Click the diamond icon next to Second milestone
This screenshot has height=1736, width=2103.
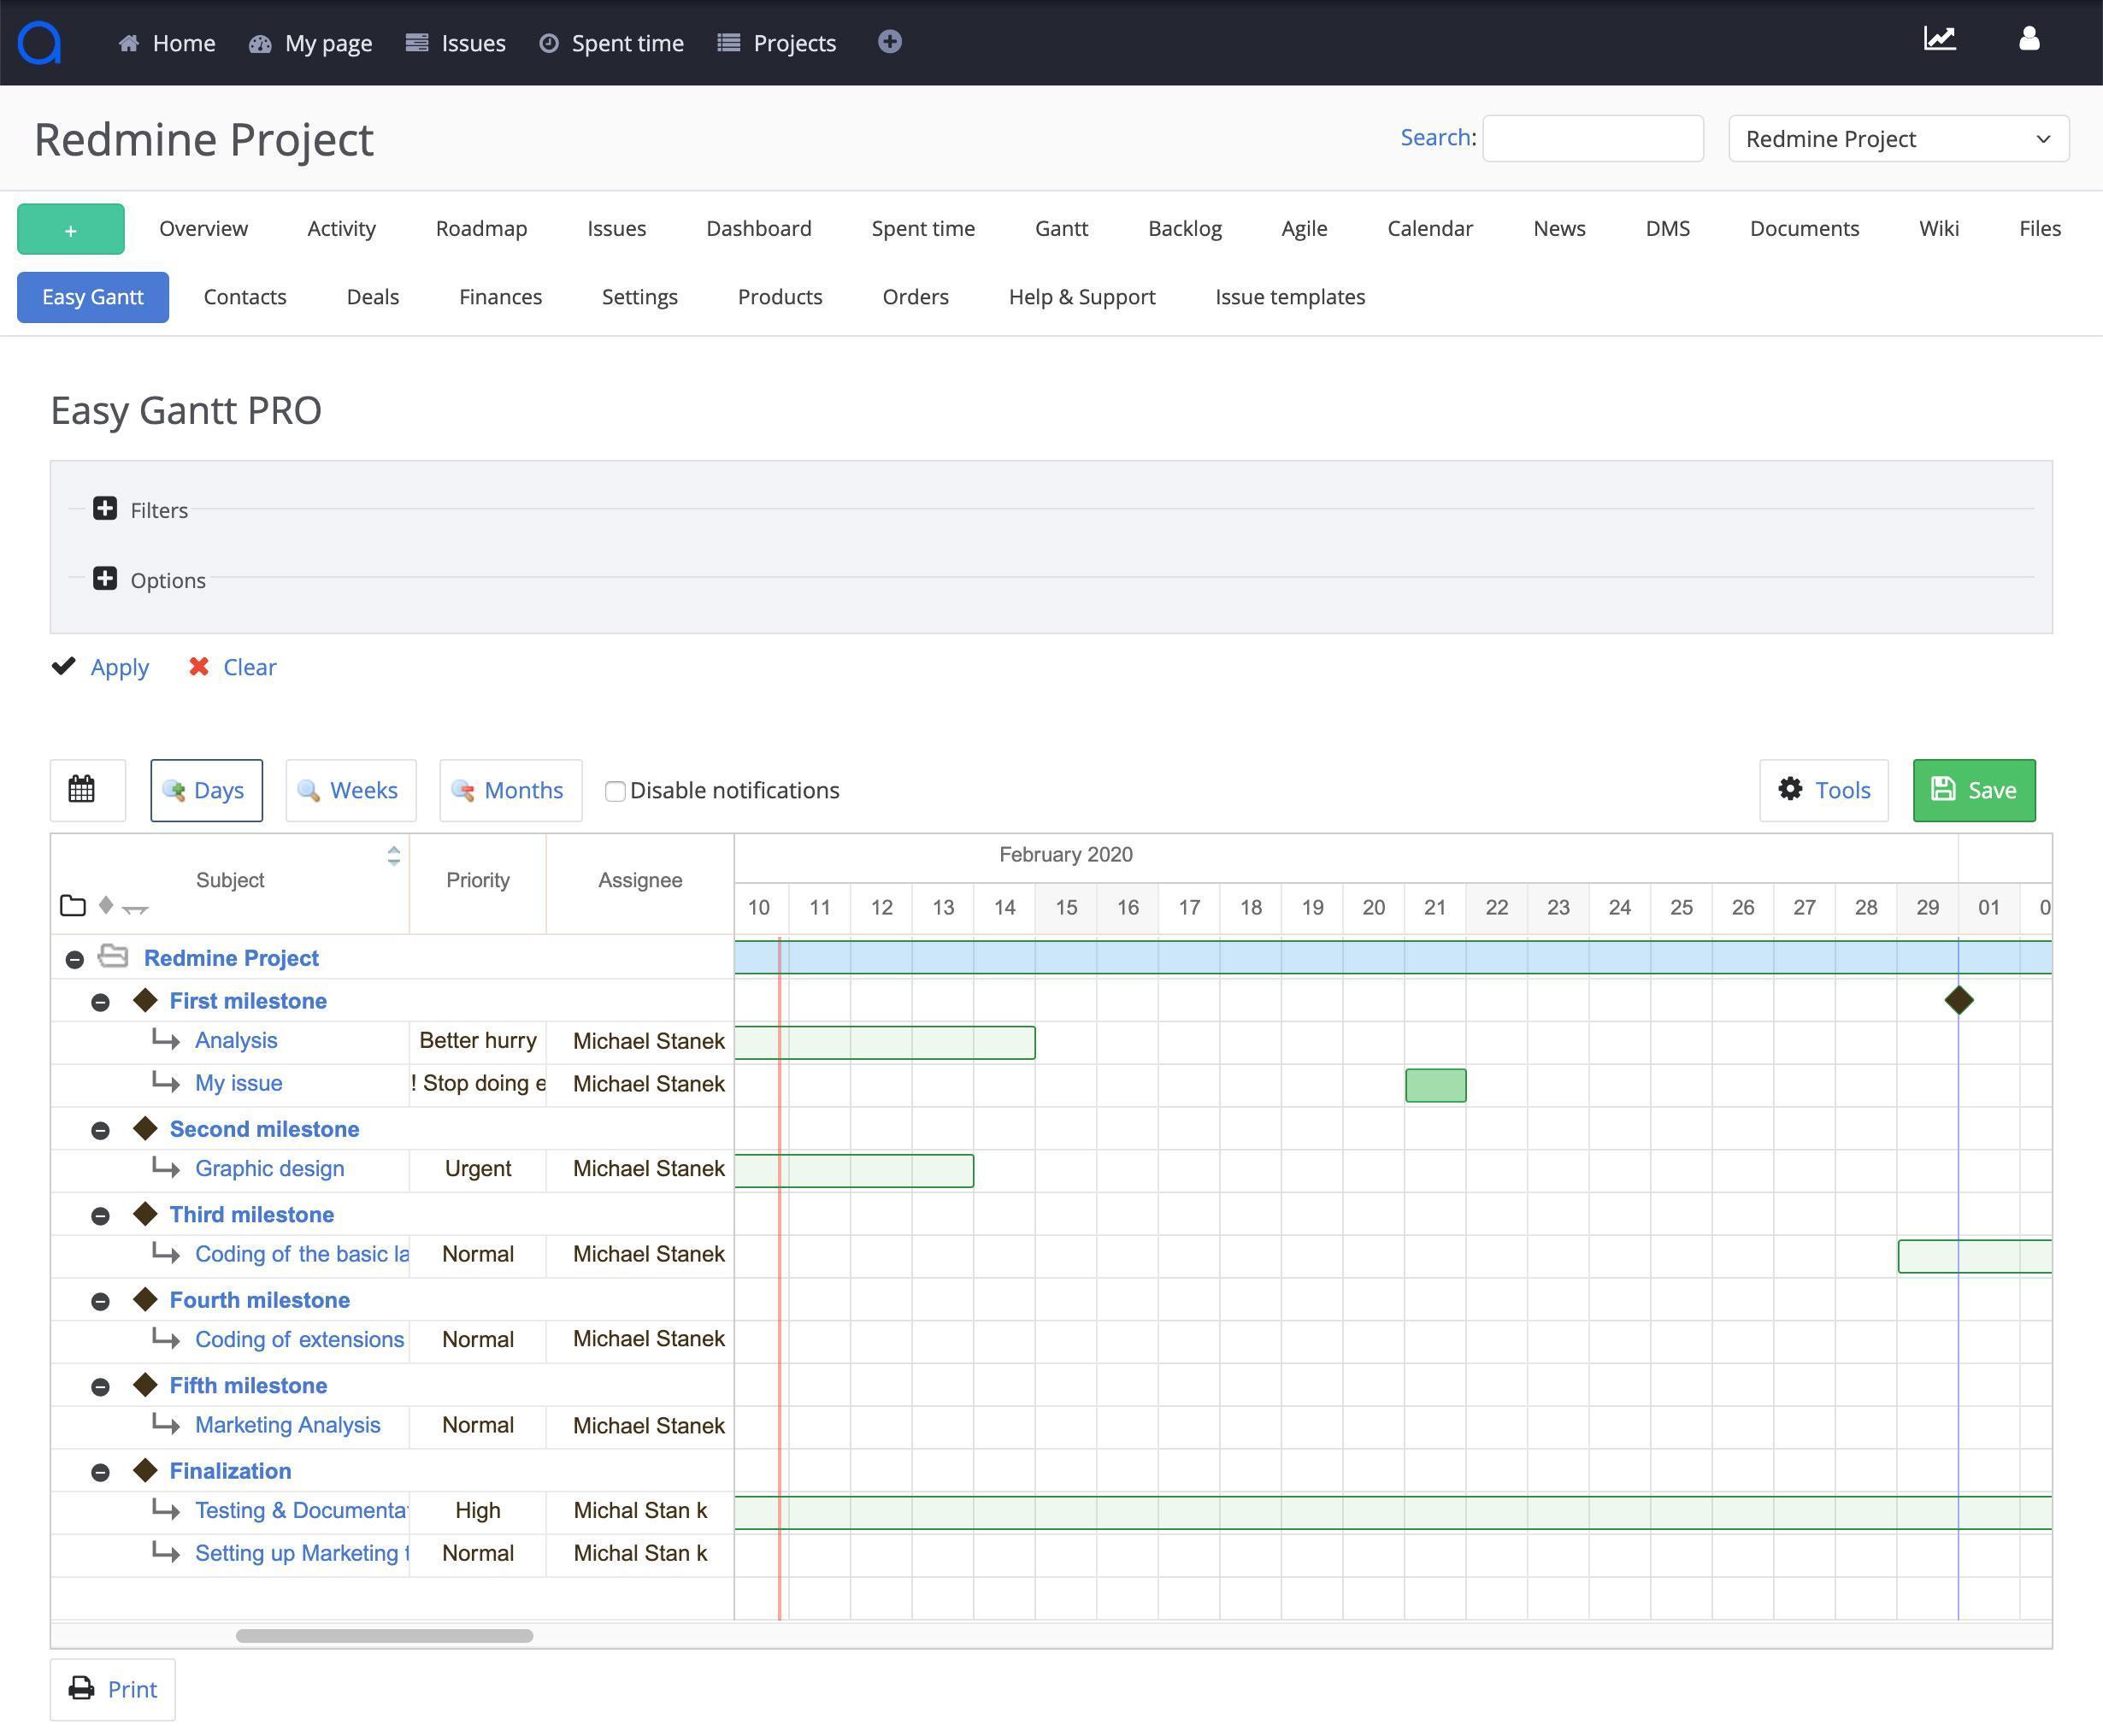click(x=146, y=1128)
